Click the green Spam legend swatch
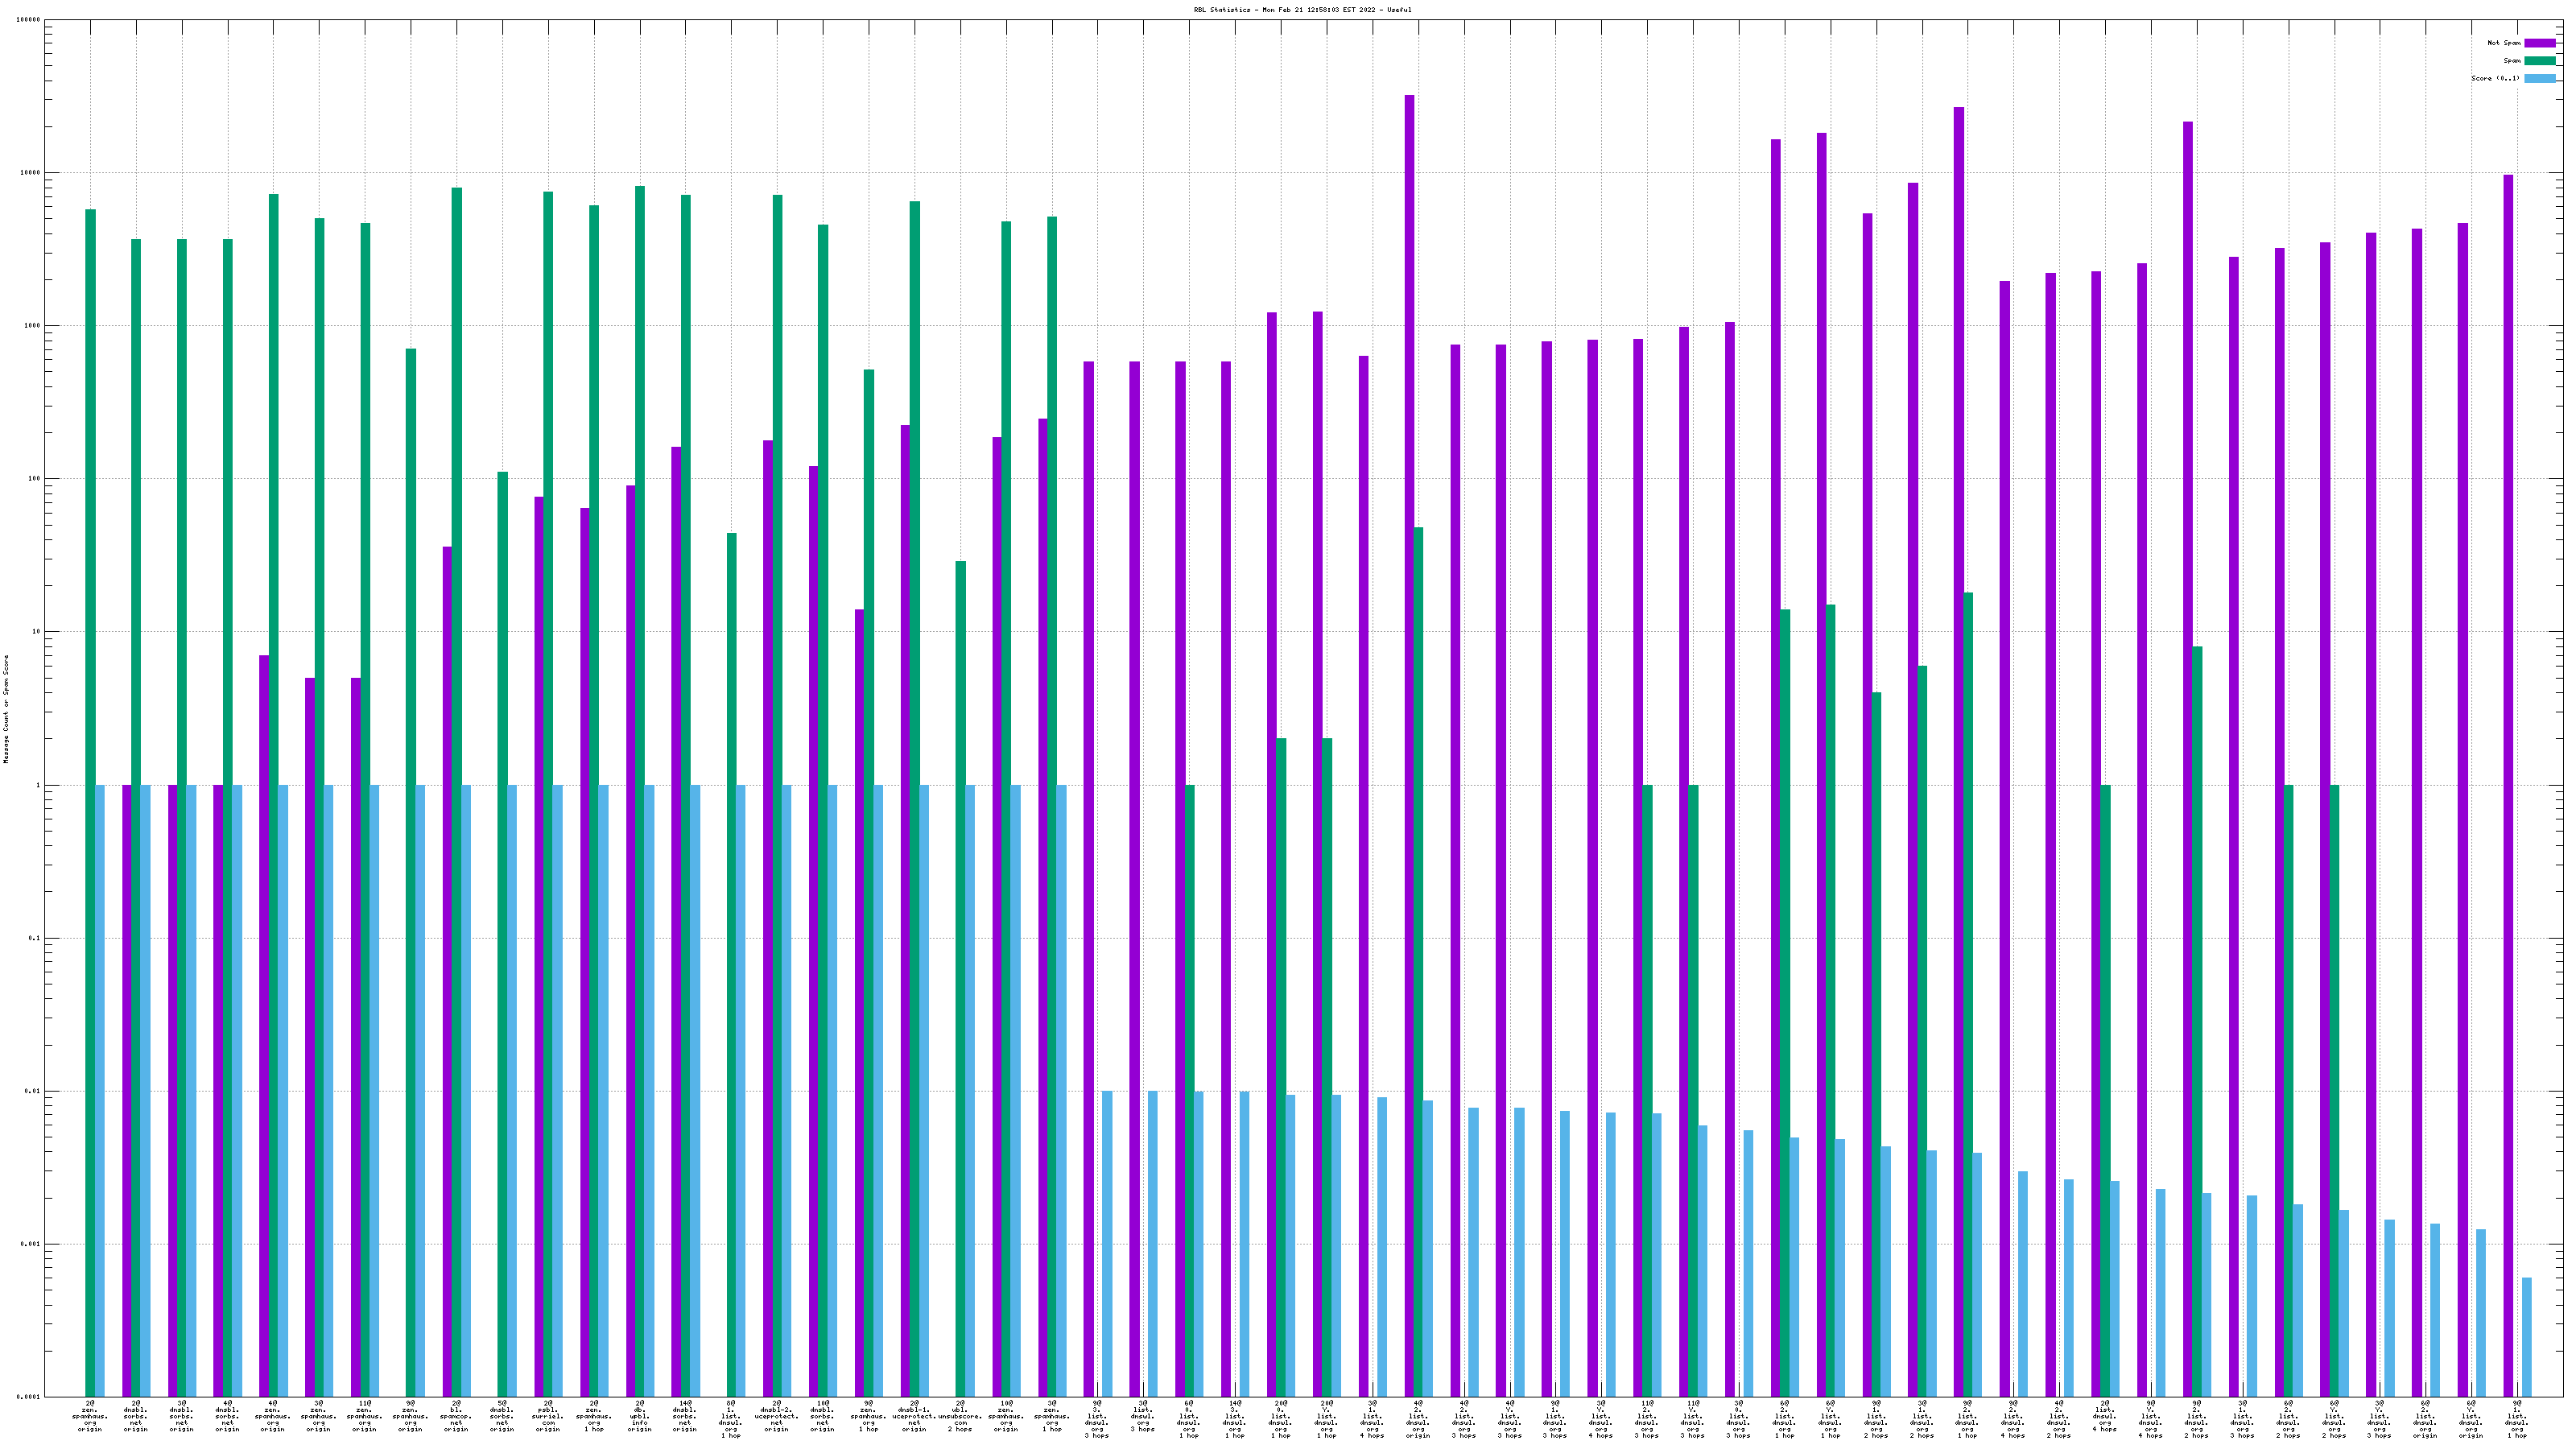The width and height of the screenshot is (2576, 1449). coord(2539,61)
